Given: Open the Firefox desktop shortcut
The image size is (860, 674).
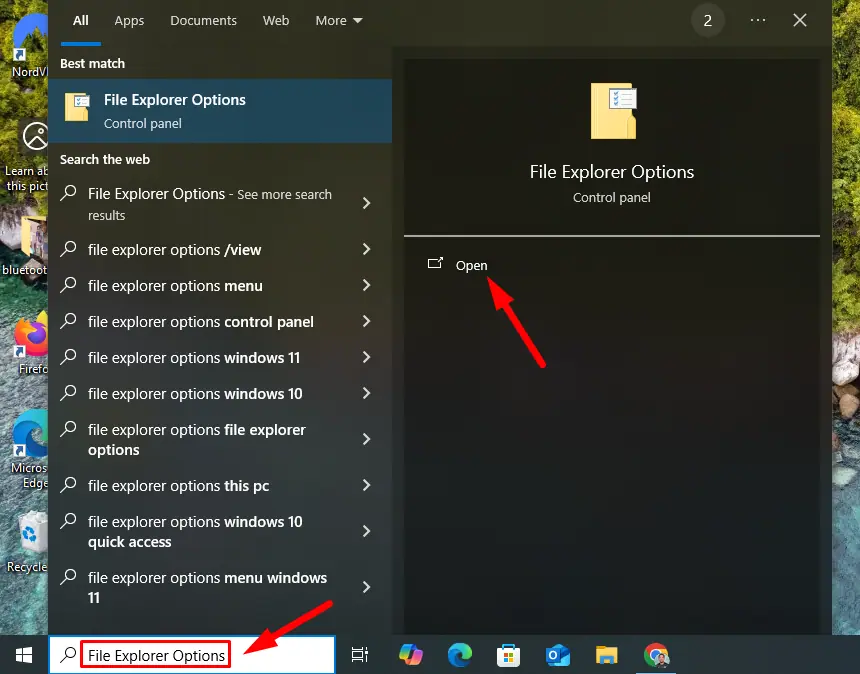Looking at the screenshot, I should click(29, 343).
